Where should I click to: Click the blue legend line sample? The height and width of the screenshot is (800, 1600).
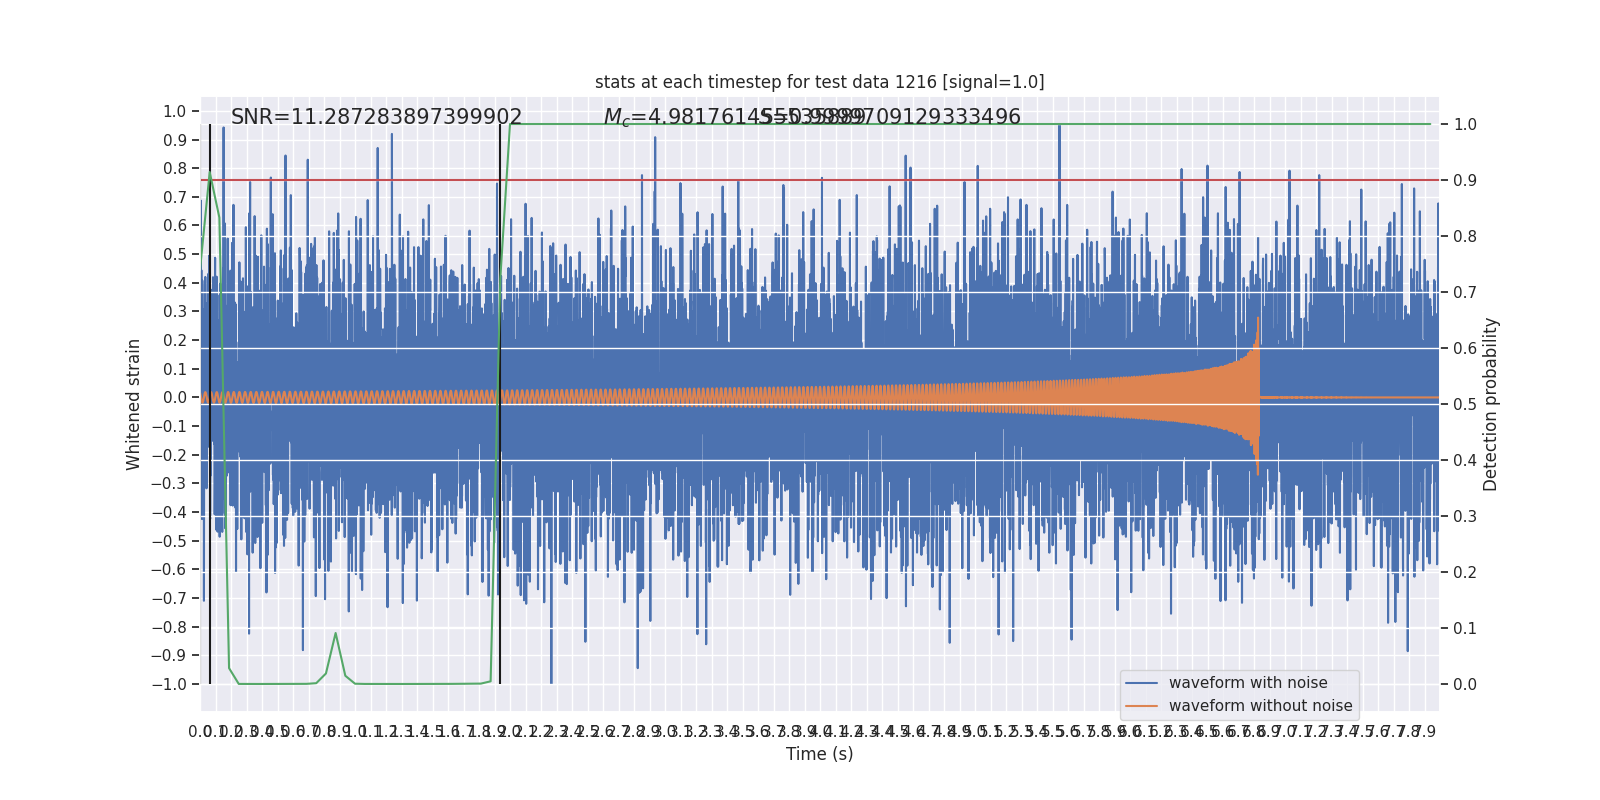pos(1141,683)
